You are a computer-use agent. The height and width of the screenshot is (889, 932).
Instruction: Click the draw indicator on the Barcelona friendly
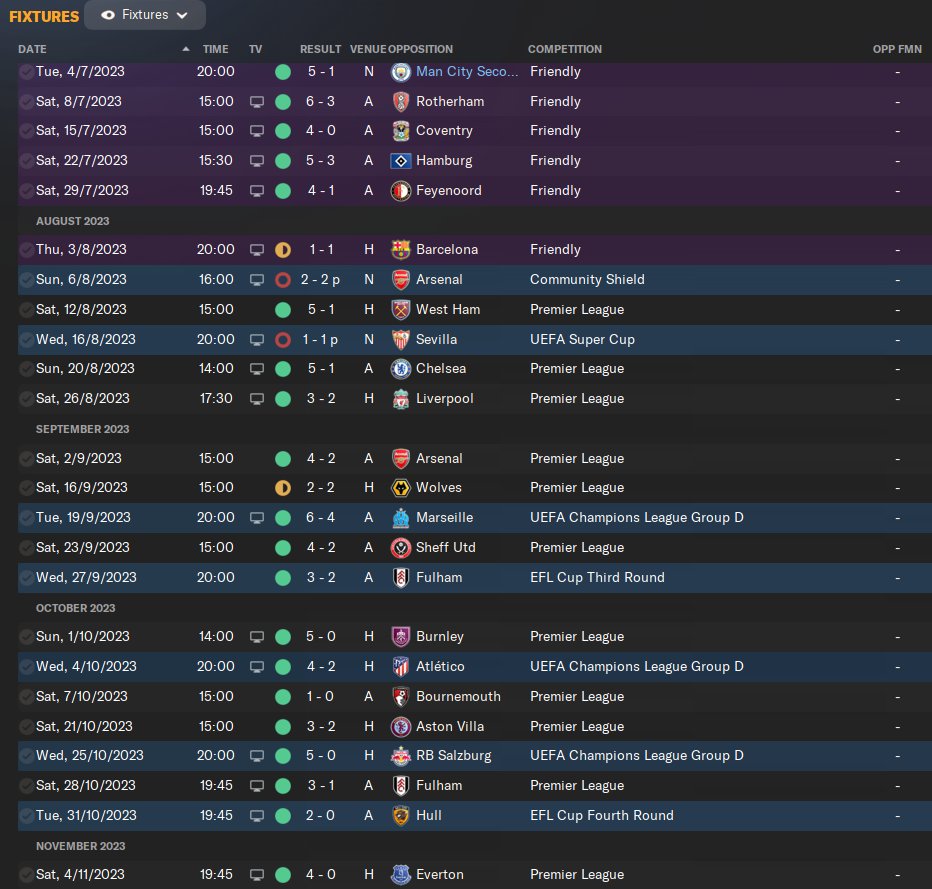click(x=283, y=250)
